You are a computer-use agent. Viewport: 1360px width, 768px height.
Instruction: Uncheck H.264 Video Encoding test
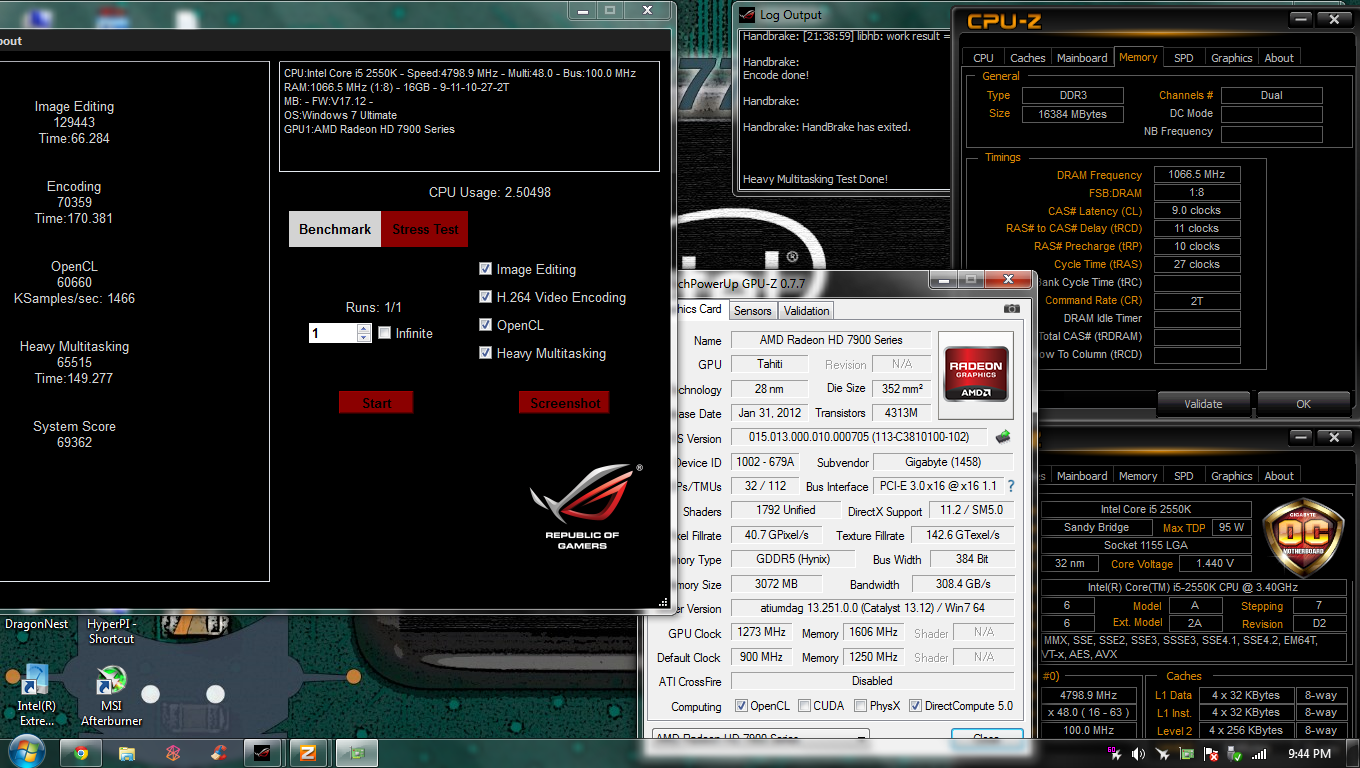(485, 297)
